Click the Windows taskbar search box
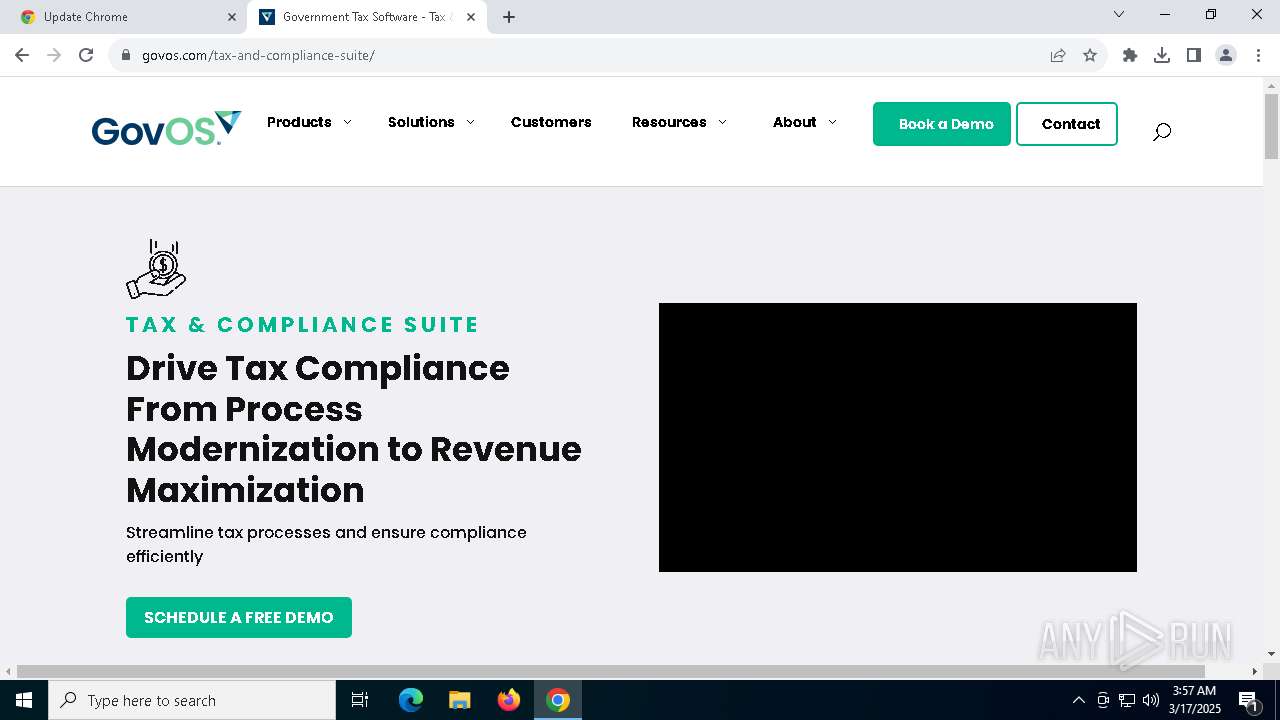The width and height of the screenshot is (1280, 720). pos(192,700)
